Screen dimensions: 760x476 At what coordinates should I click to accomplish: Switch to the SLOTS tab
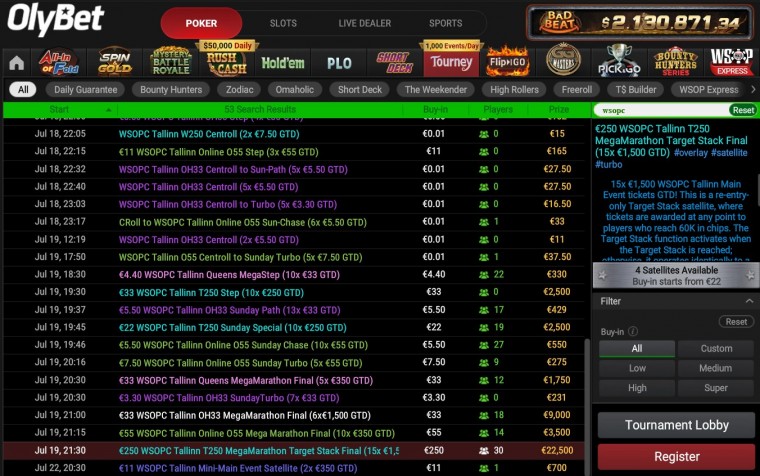coord(283,23)
